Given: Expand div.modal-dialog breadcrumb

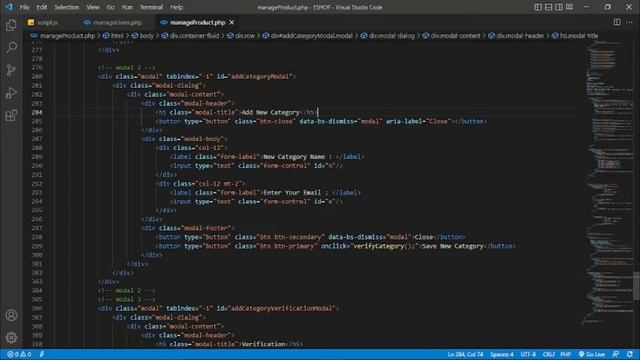Looking at the screenshot, I should (x=392, y=36).
